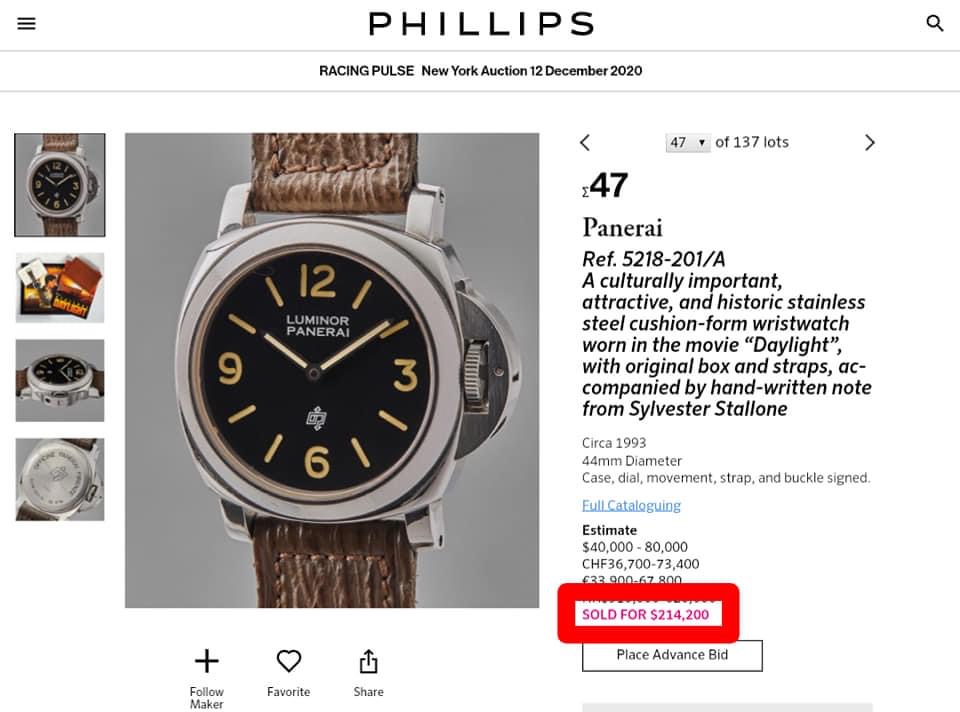
Task: Click the main Panerai watch image
Action: [332, 370]
